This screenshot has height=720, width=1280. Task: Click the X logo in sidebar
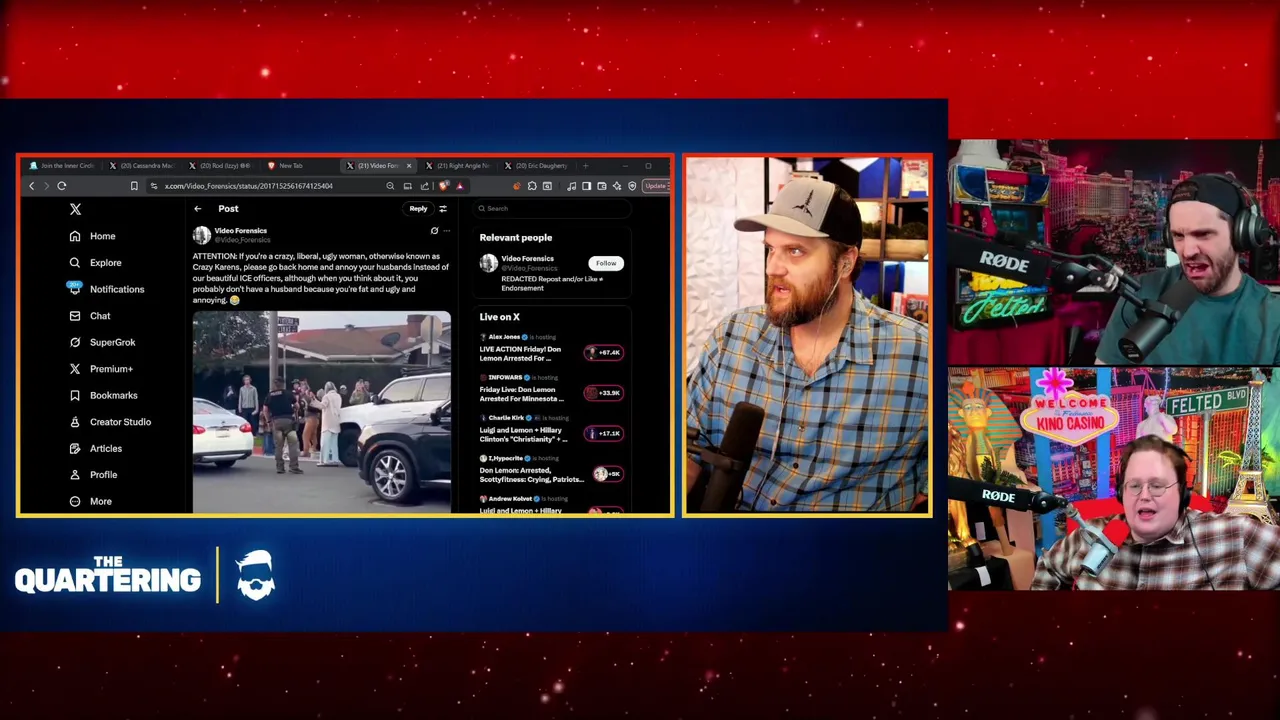(75, 209)
